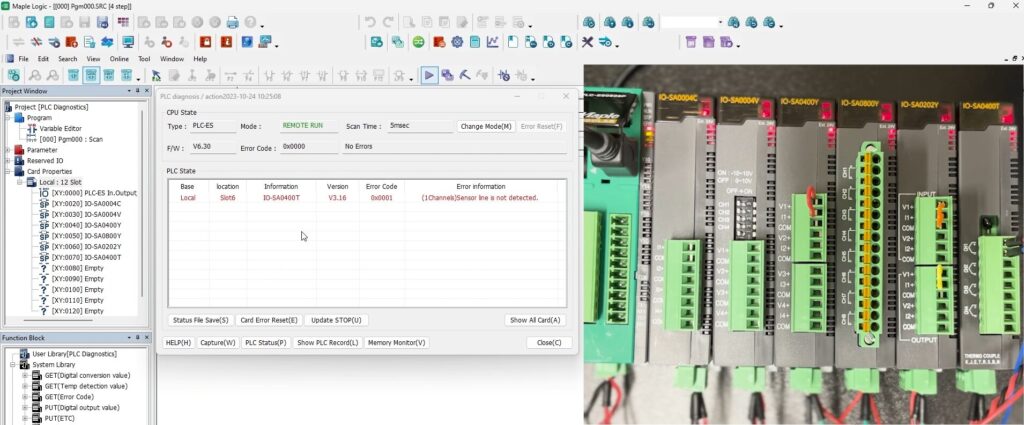
Task: Expand GET(Digital conversion value) library node
Action: 25,375
